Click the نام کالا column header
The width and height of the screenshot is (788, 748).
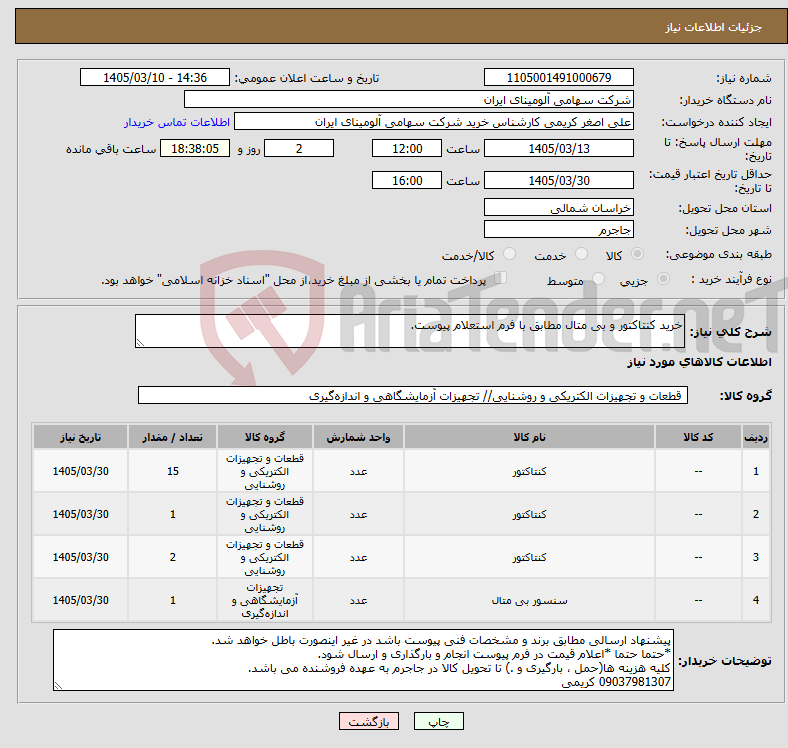[x=529, y=437]
